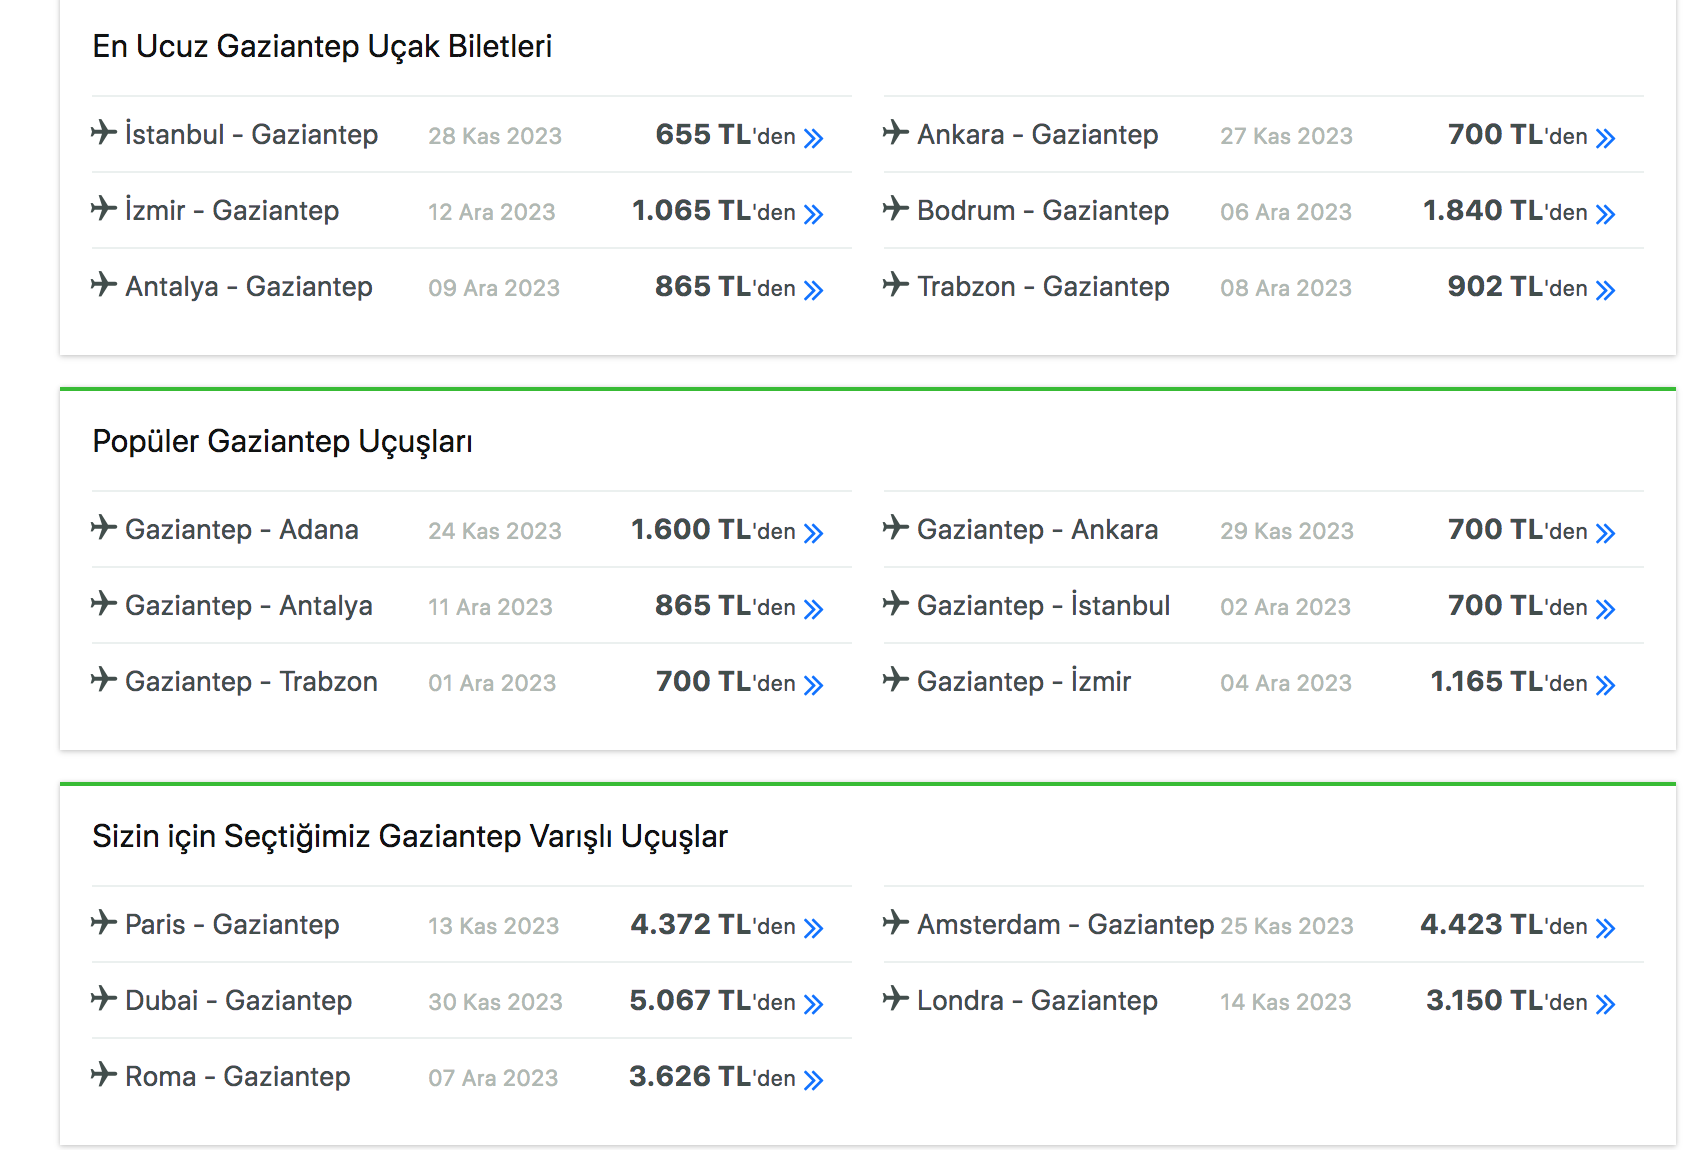
Task: Click the airplane icon beside Bodrum - Gaziantep
Action: (896, 209)
